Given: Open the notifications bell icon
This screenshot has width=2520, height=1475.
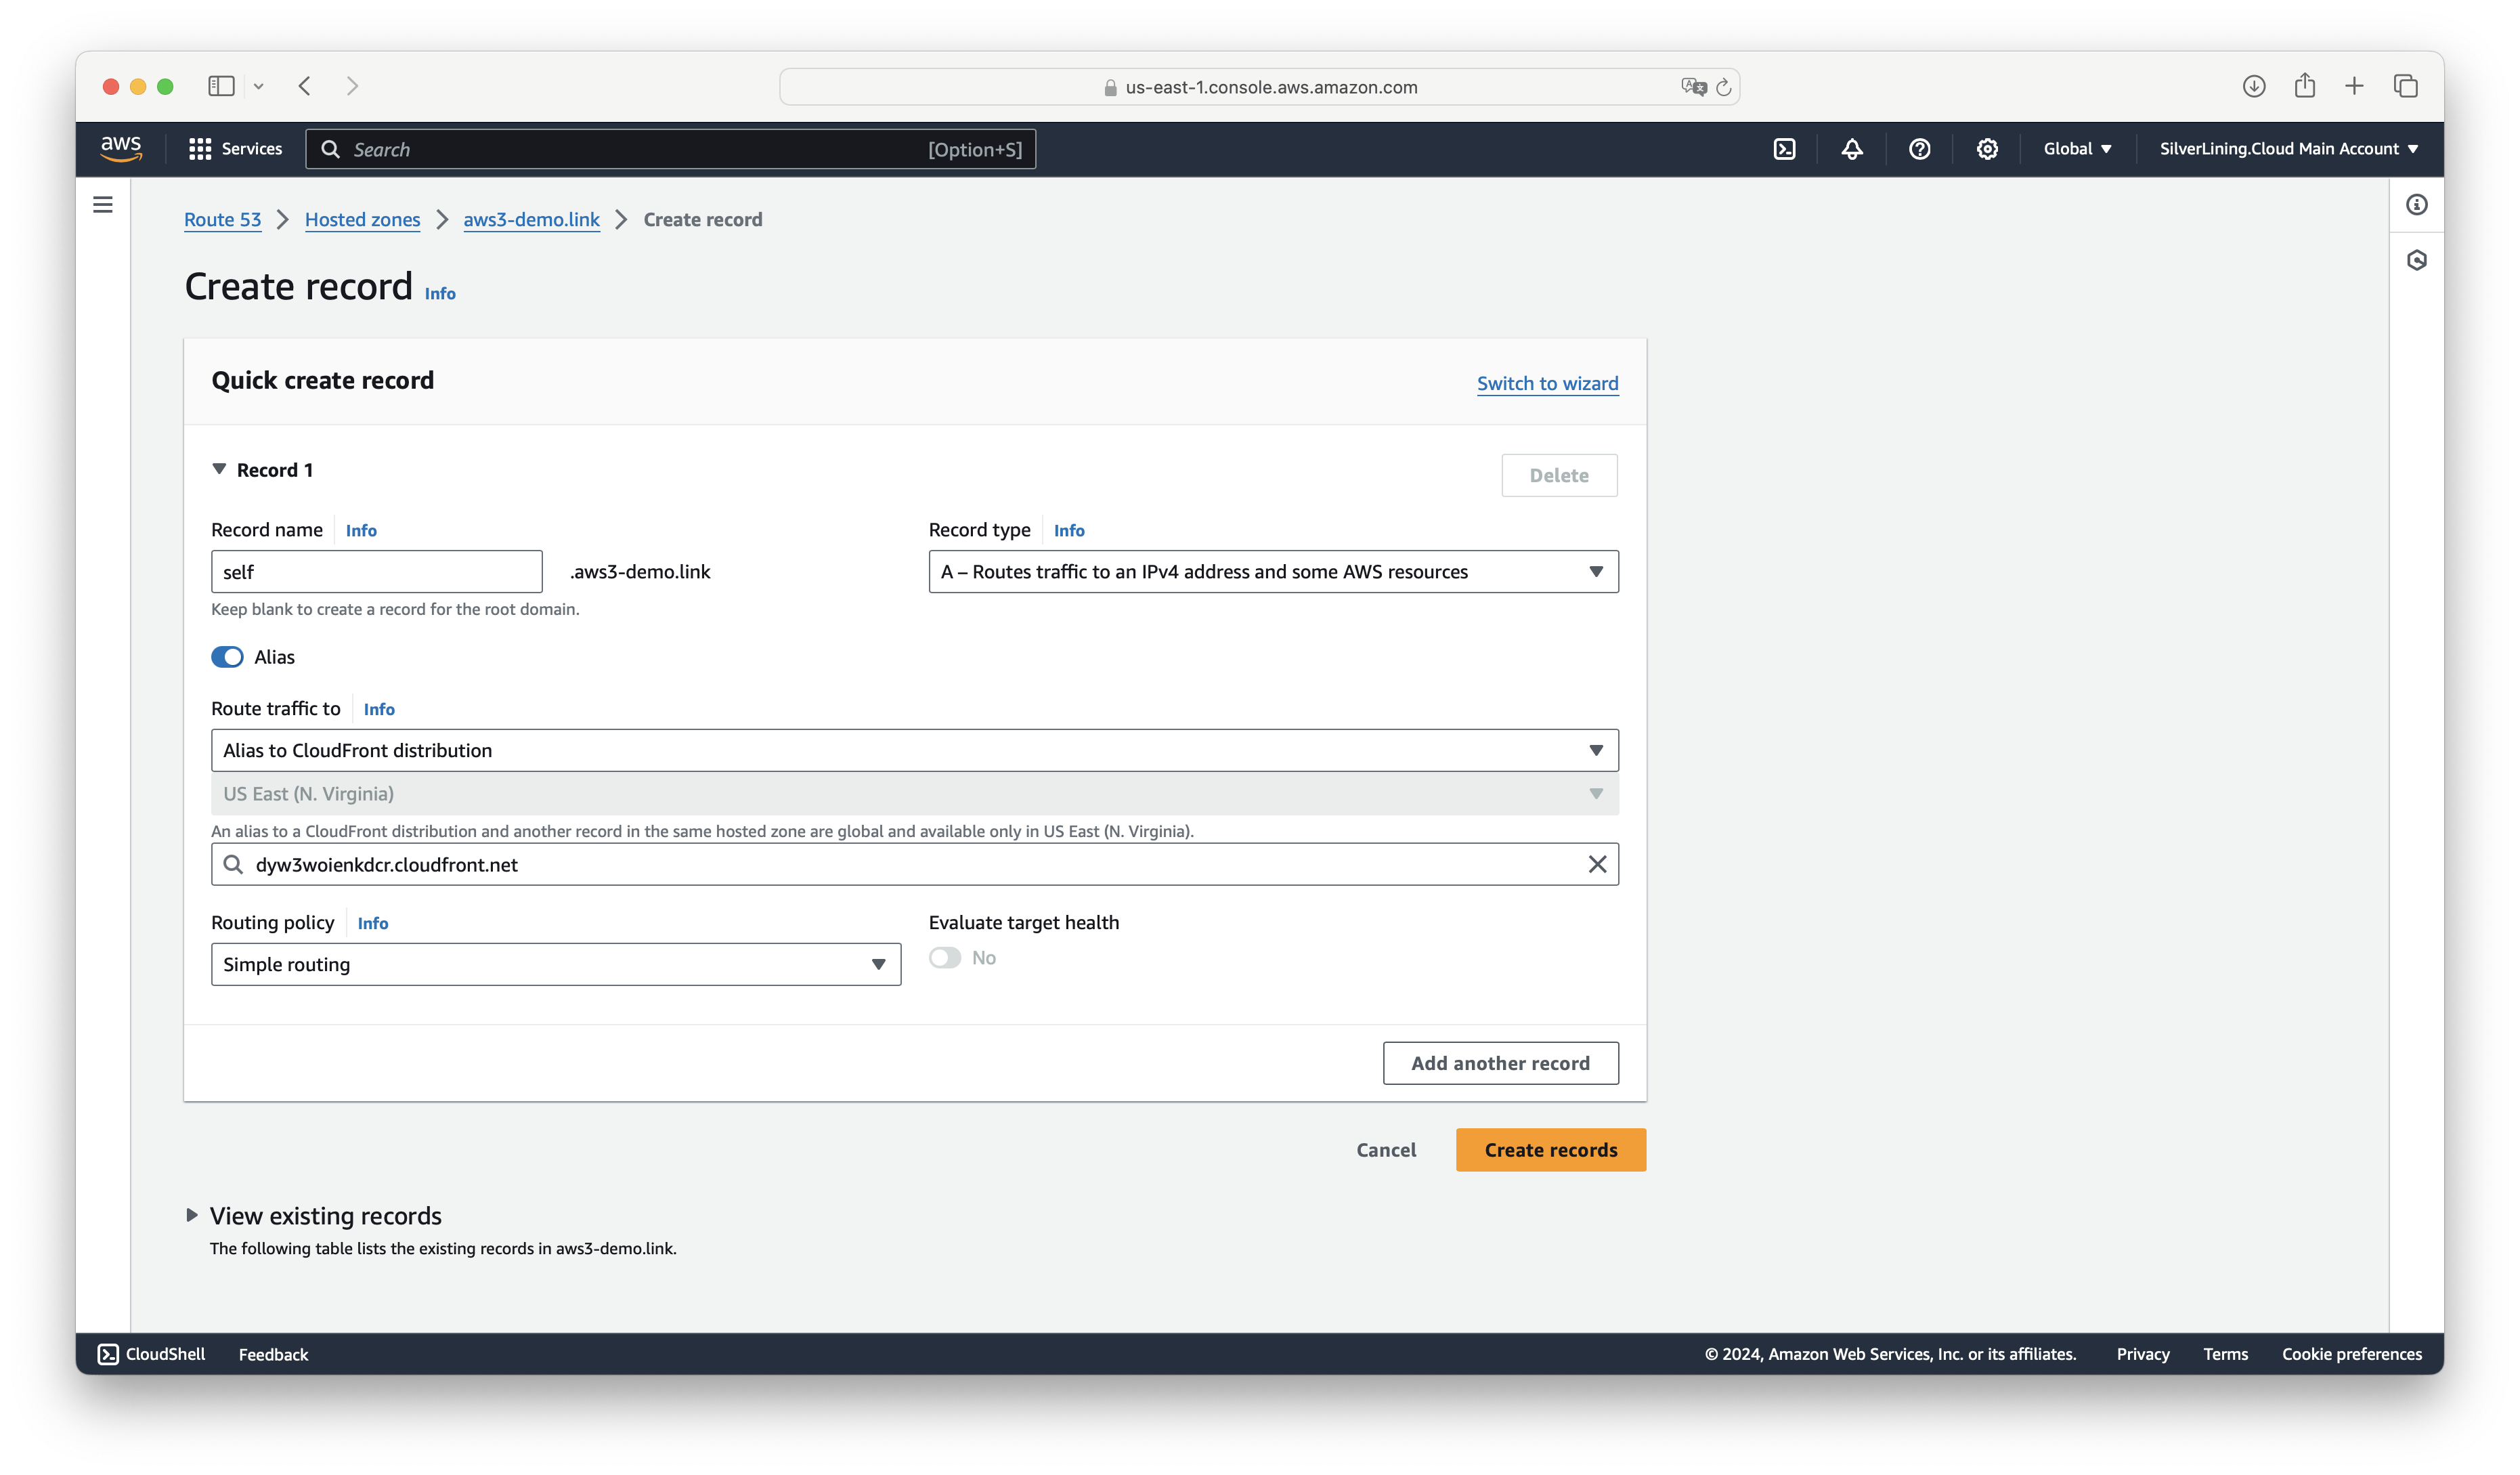Looking at the screenshot, I should 1852,149.
